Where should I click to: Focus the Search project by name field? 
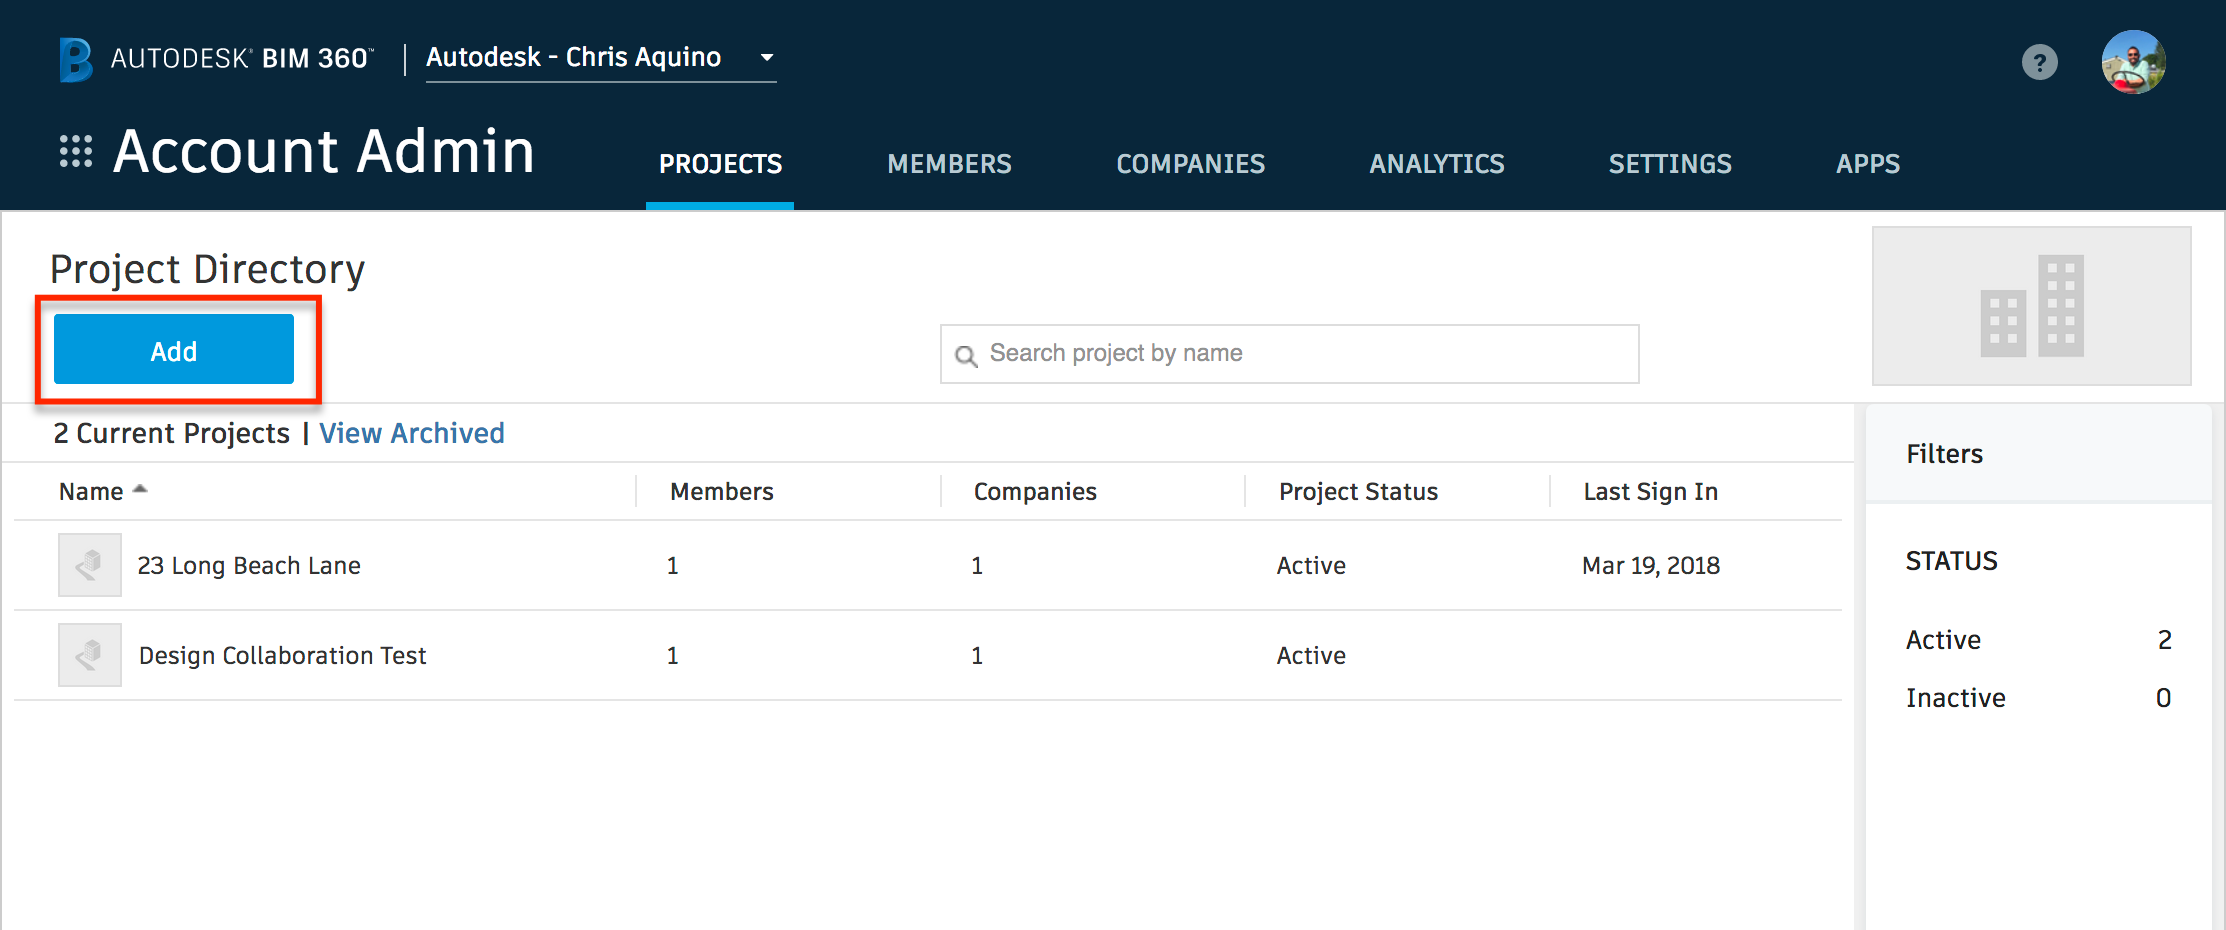pos(1300,354)
